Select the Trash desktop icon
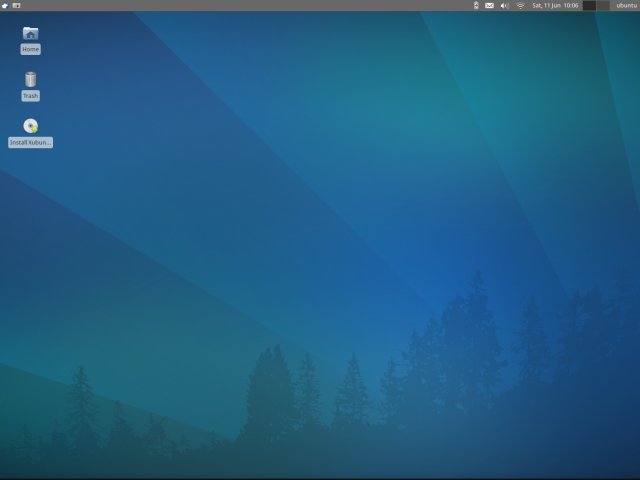The width and height of the screenshot is (640, 480). coord(31,79)
